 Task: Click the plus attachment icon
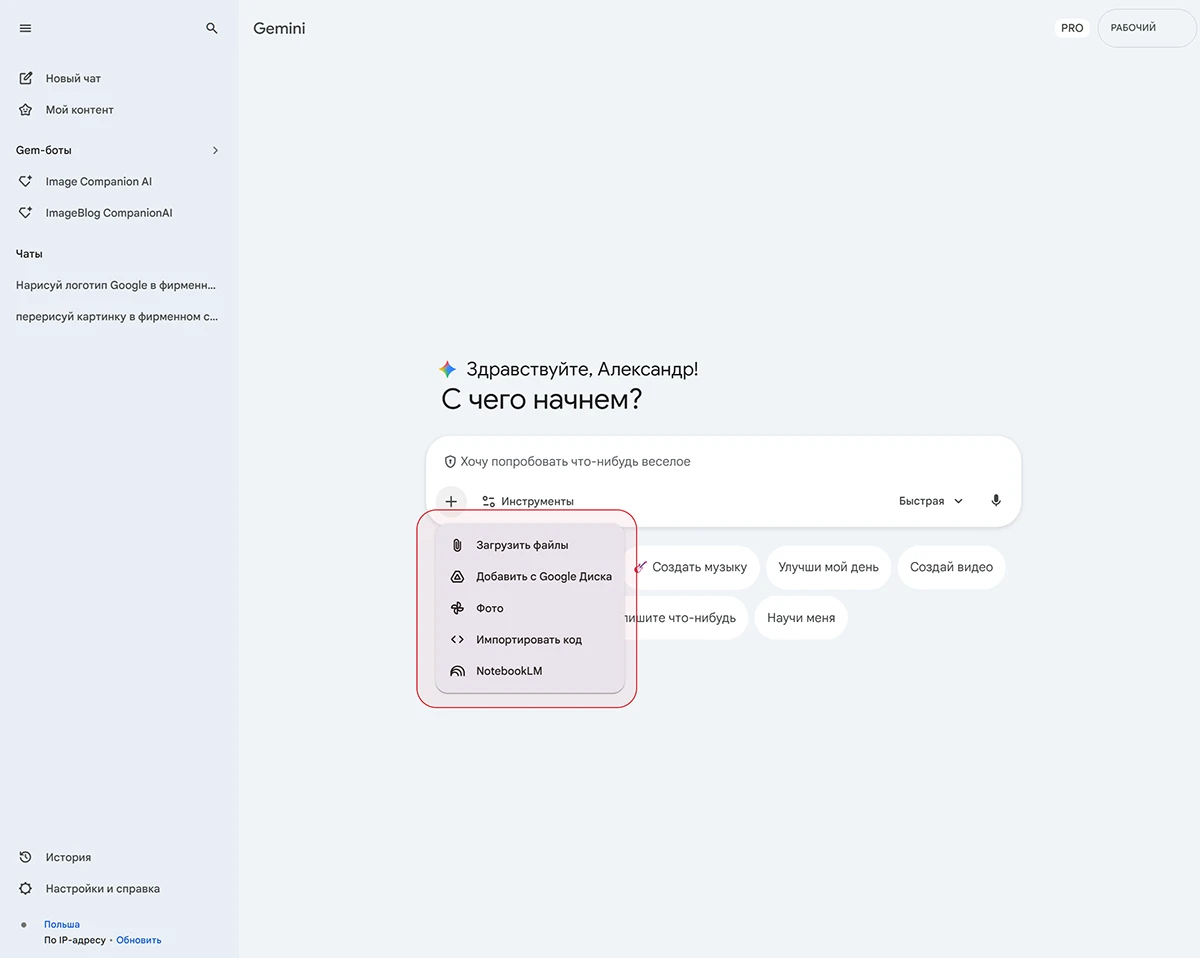pos(451,501)
